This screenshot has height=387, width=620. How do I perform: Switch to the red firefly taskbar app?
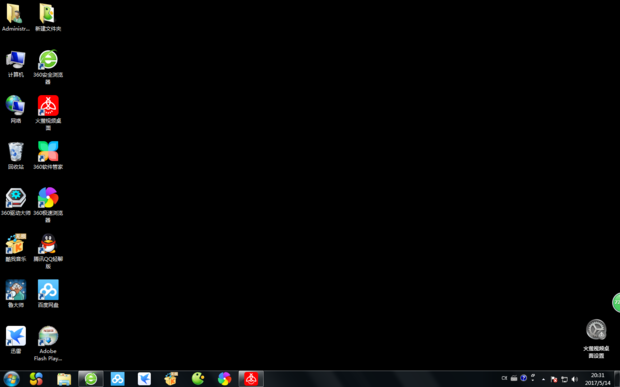(x=251, y=379)
